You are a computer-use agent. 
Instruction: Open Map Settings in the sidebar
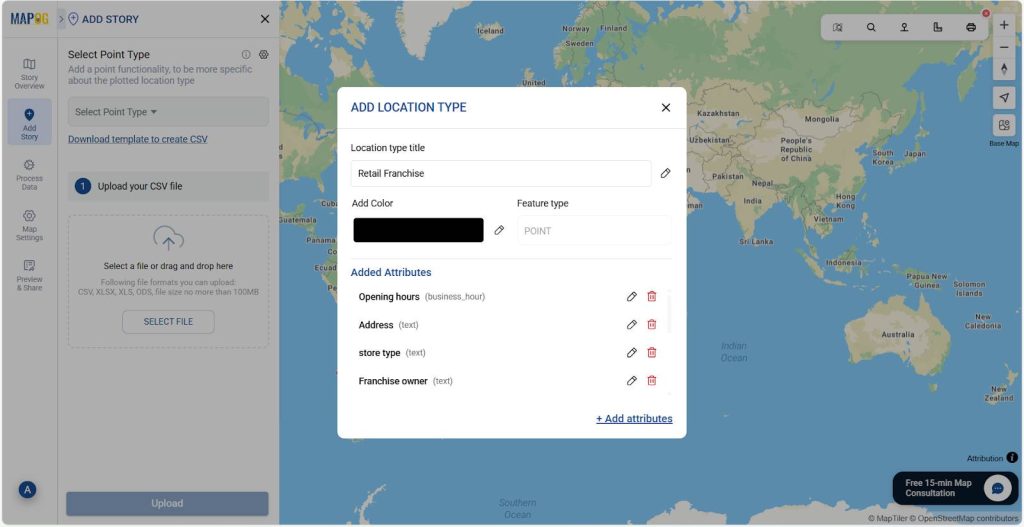point(29,225)
